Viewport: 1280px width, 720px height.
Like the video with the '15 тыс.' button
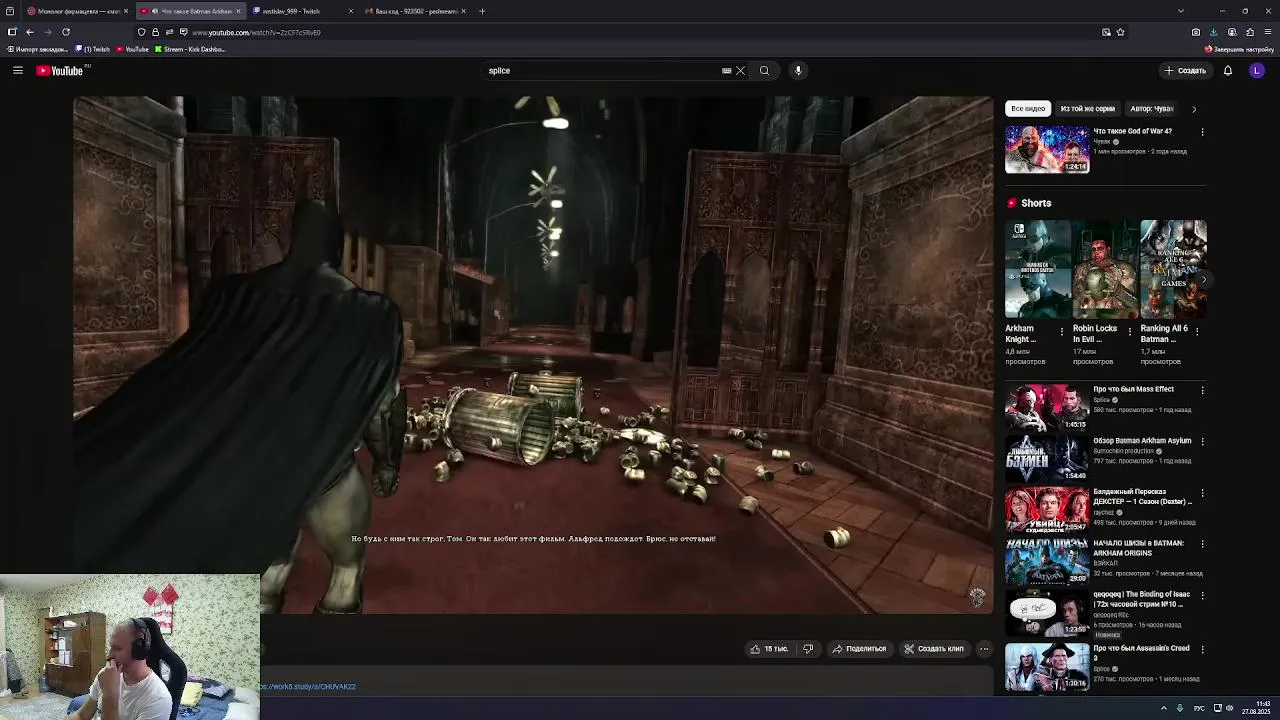769,648
